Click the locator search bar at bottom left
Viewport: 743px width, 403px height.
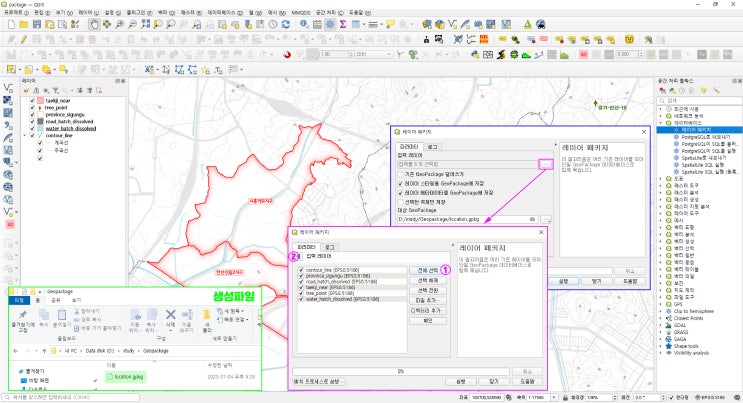click(71, 397)
